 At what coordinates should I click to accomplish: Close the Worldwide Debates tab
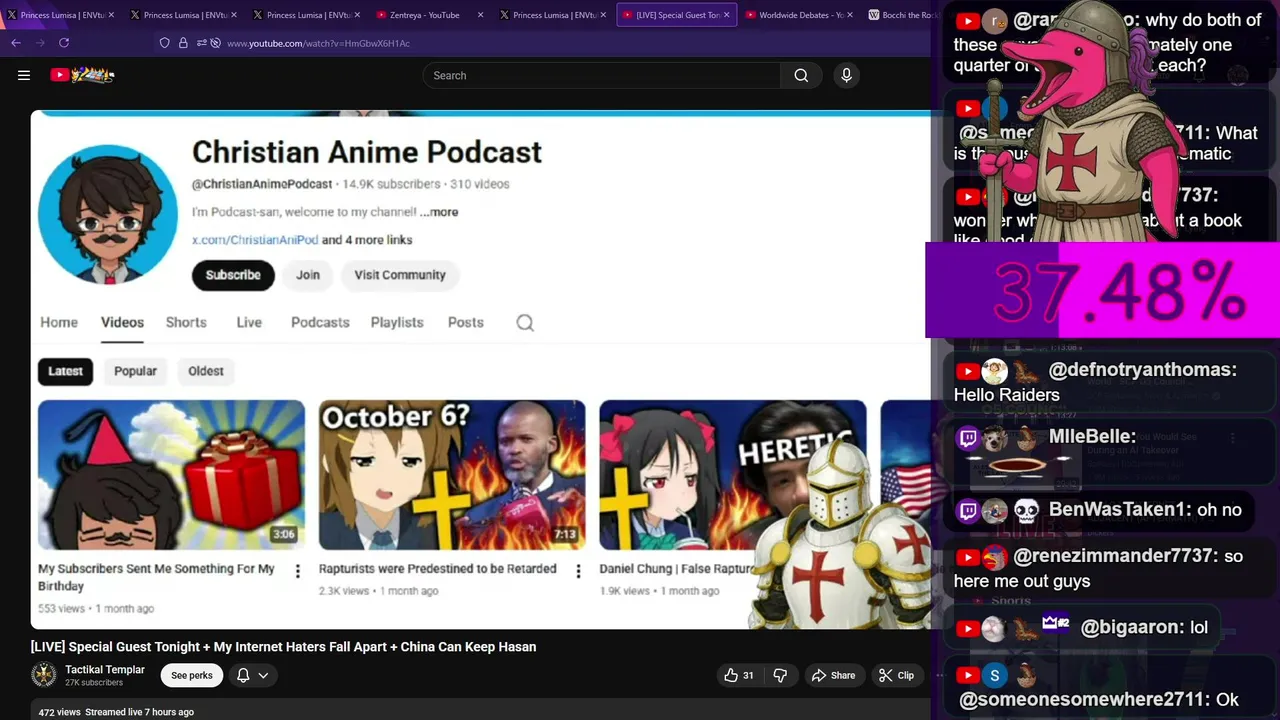(x=850, y=15)
